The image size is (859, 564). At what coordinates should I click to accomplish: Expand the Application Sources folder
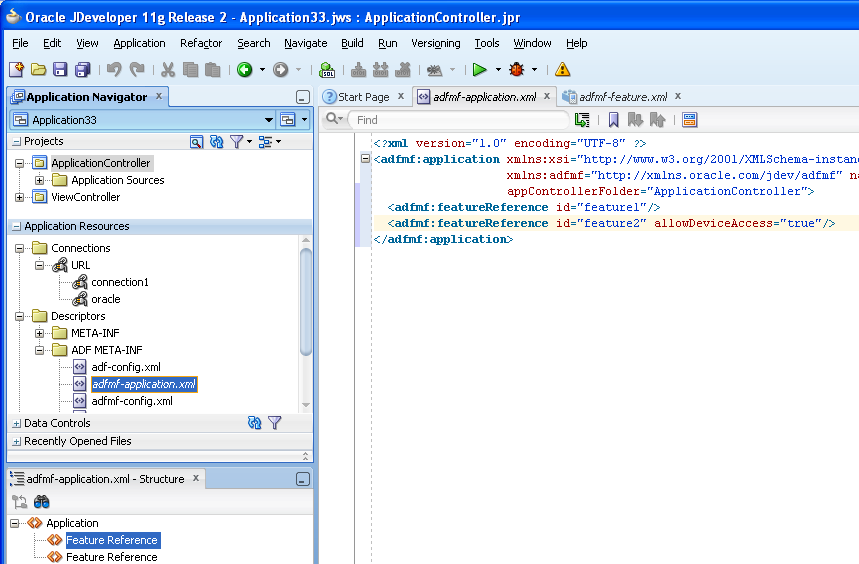coord(39,180)
